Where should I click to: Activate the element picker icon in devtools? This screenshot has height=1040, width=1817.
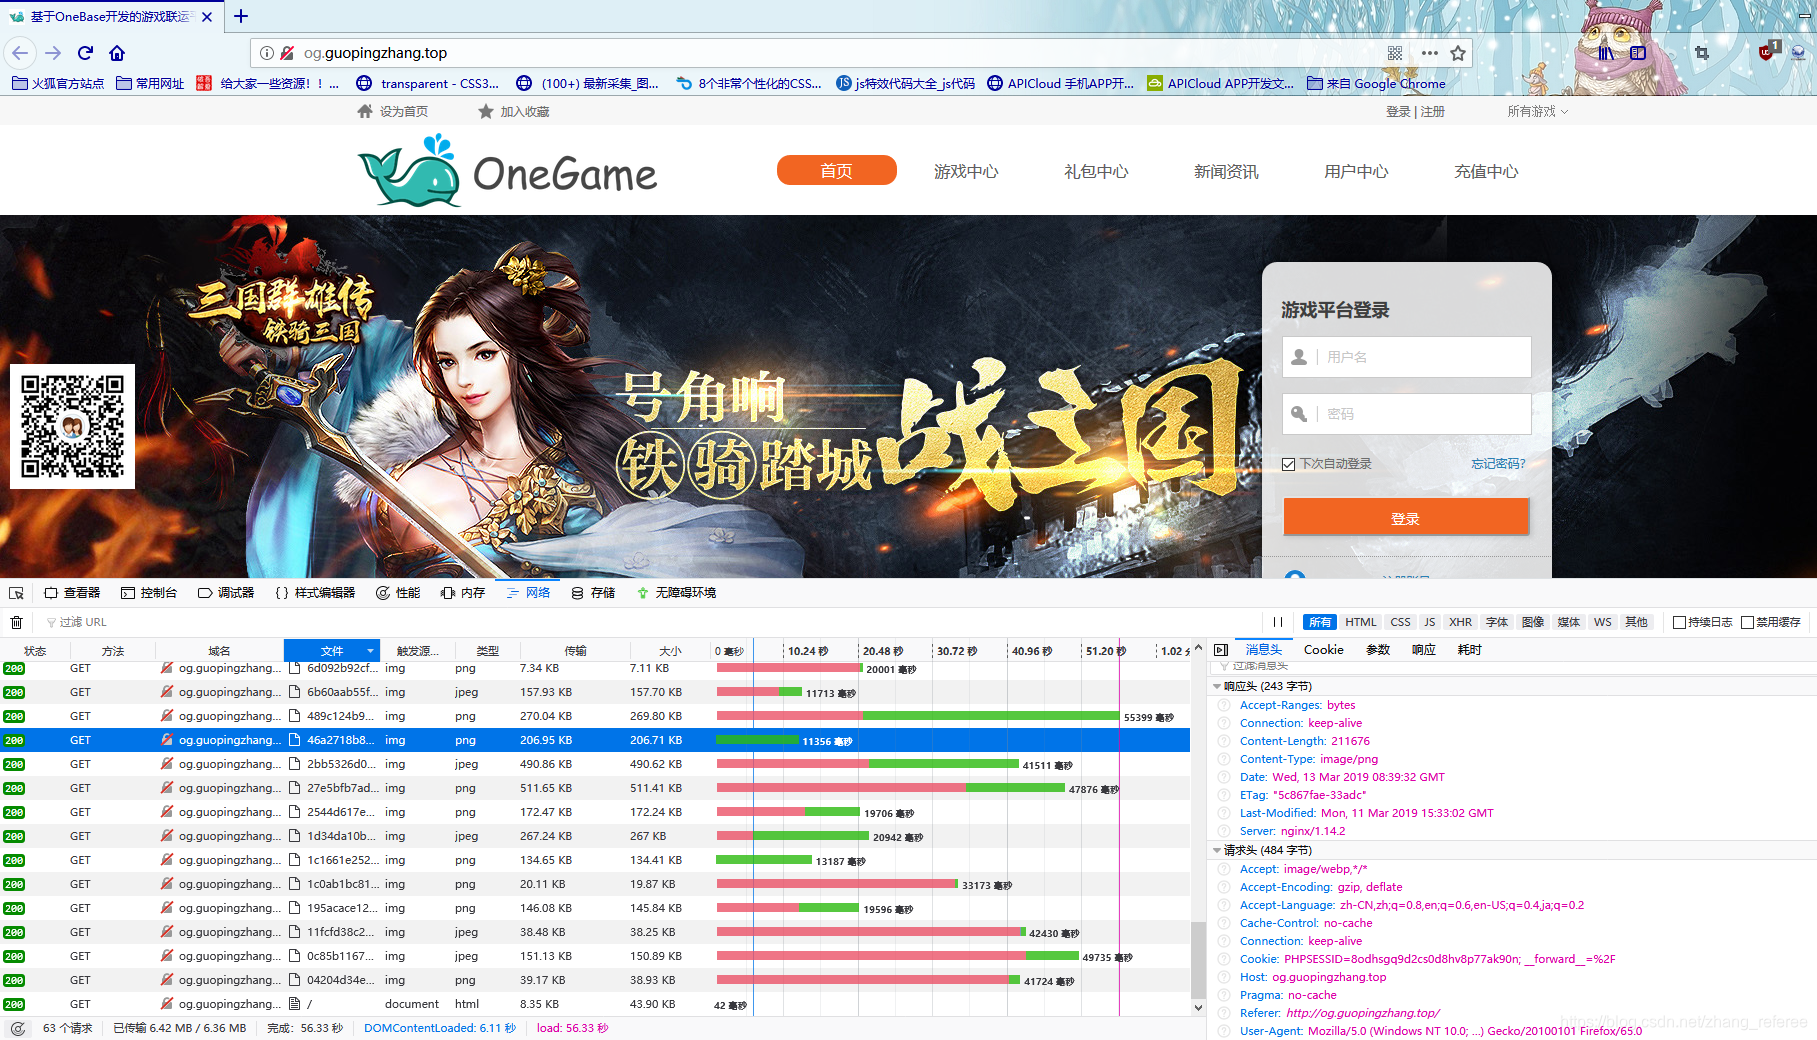[16, 593]
